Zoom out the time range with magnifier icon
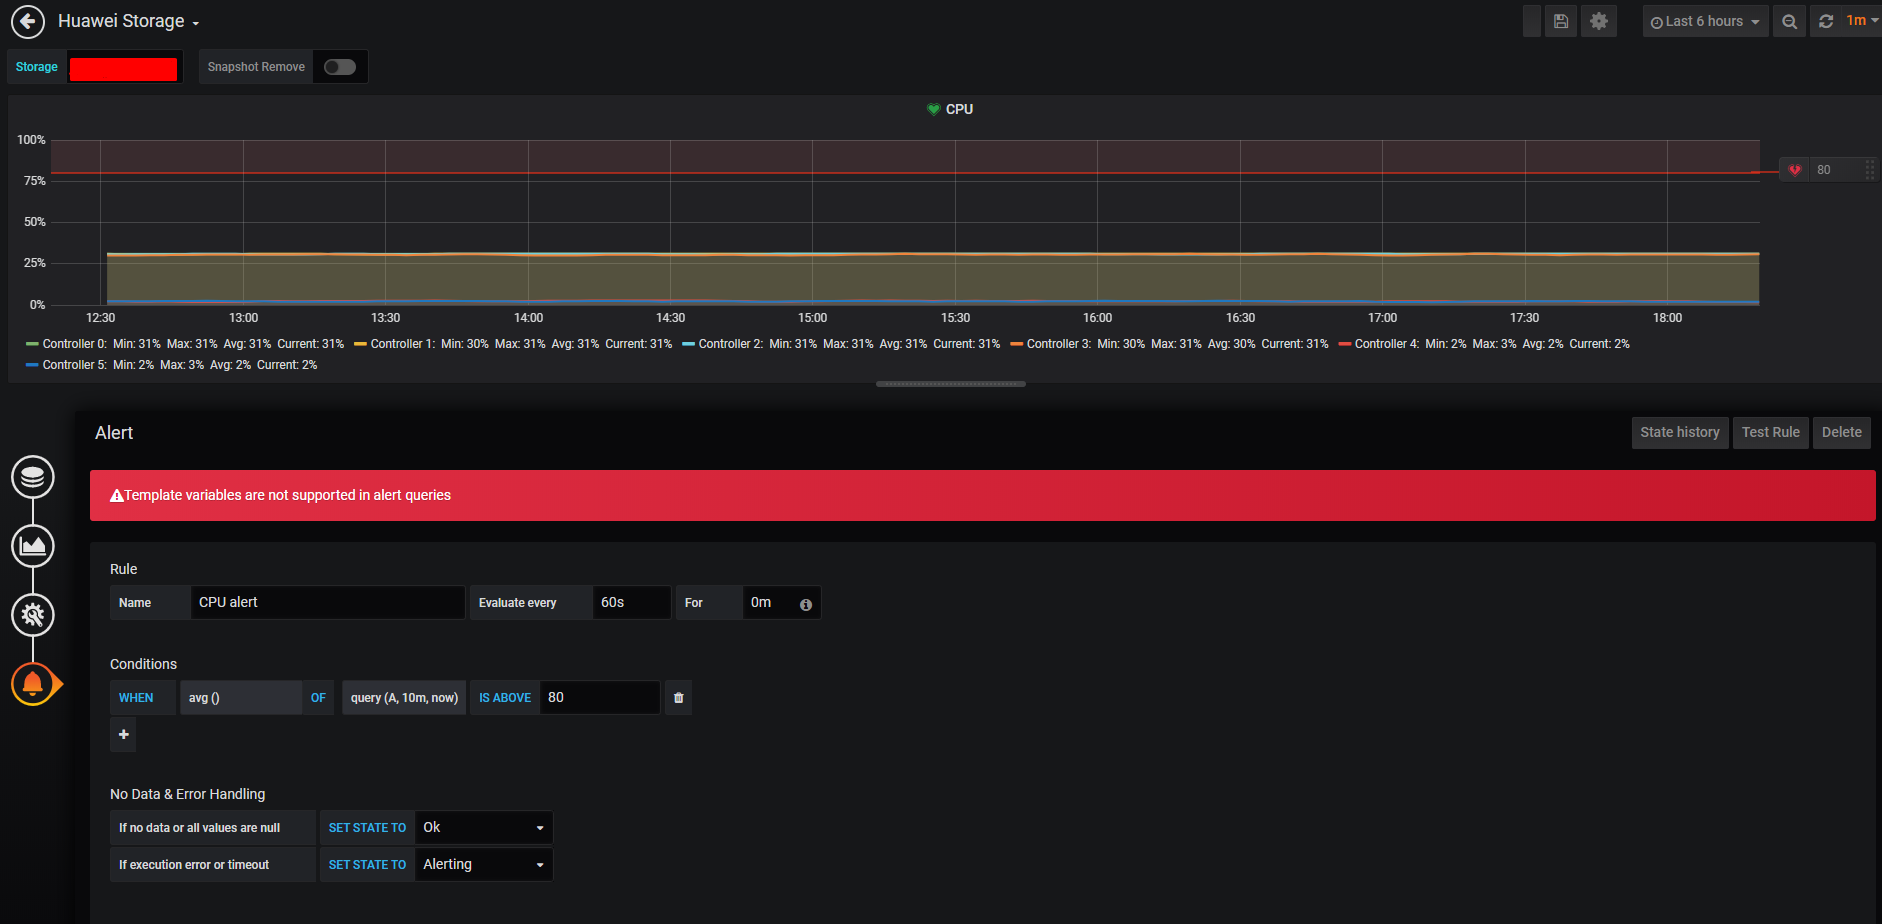The width and height of the screenshot is (1882, 924). [x=1789, y=21]
